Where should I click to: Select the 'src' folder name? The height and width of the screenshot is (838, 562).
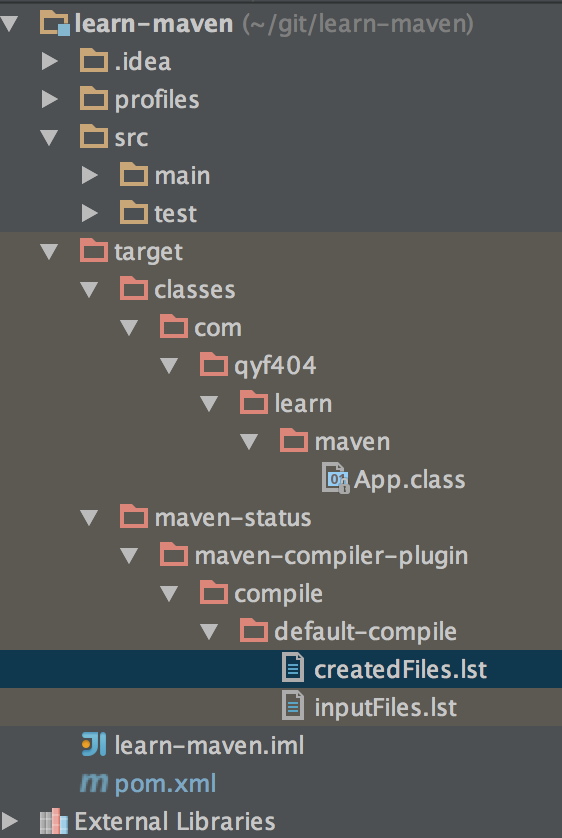click(x=131, y=138)
